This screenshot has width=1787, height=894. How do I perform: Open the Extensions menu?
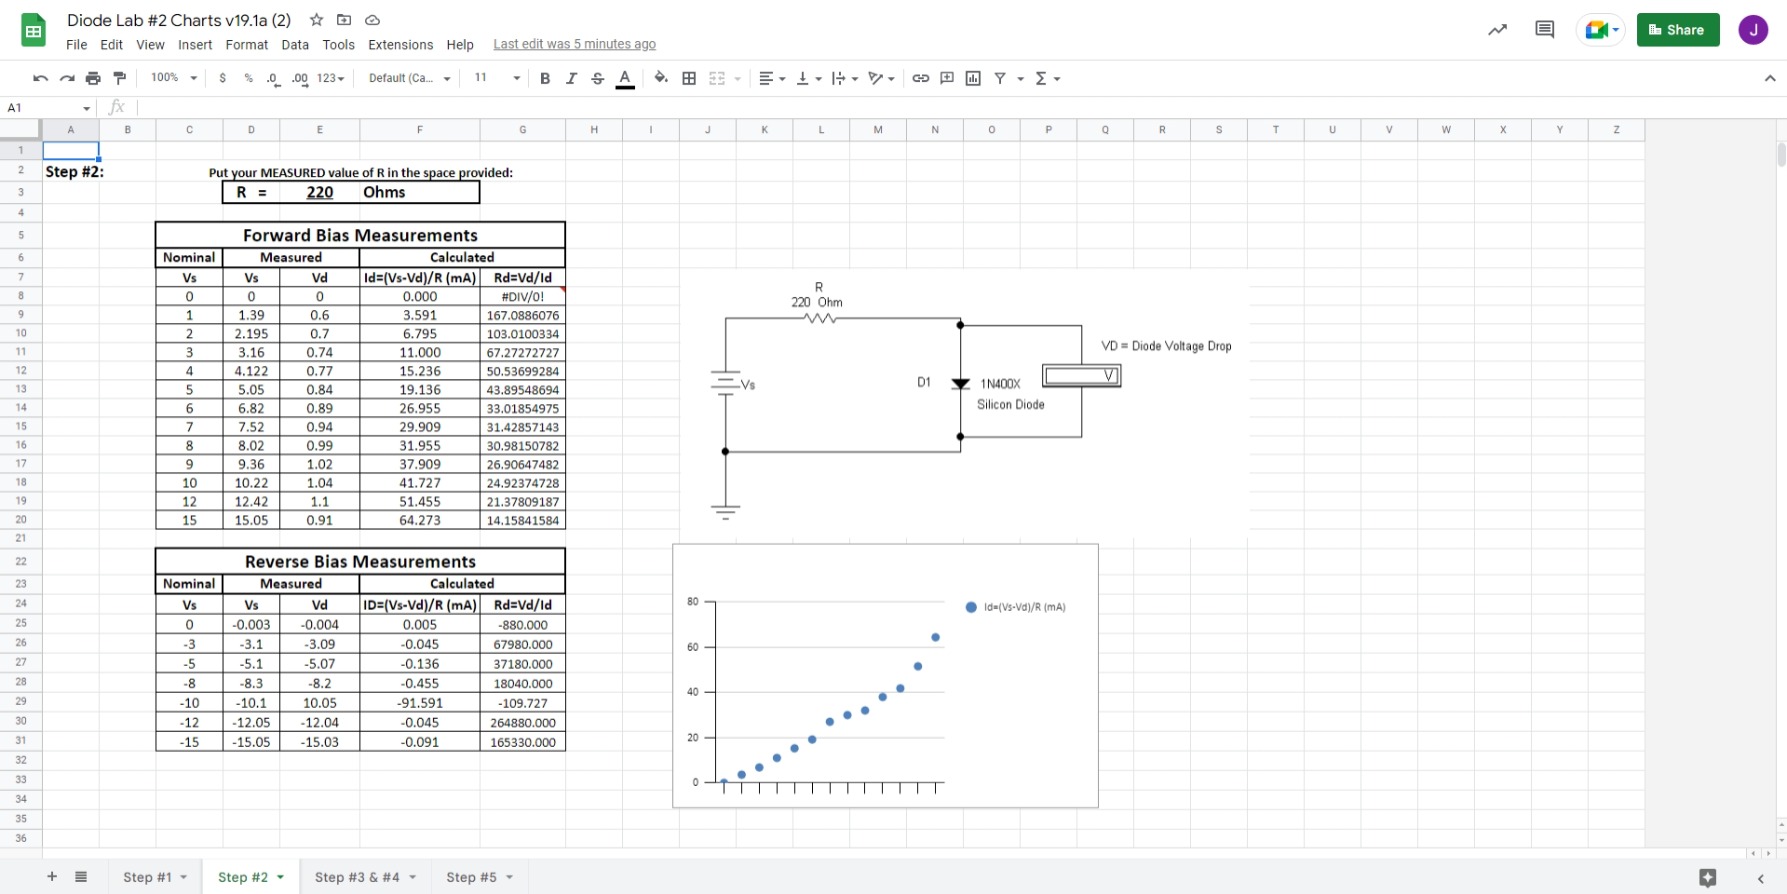click(x=400, y=45)
